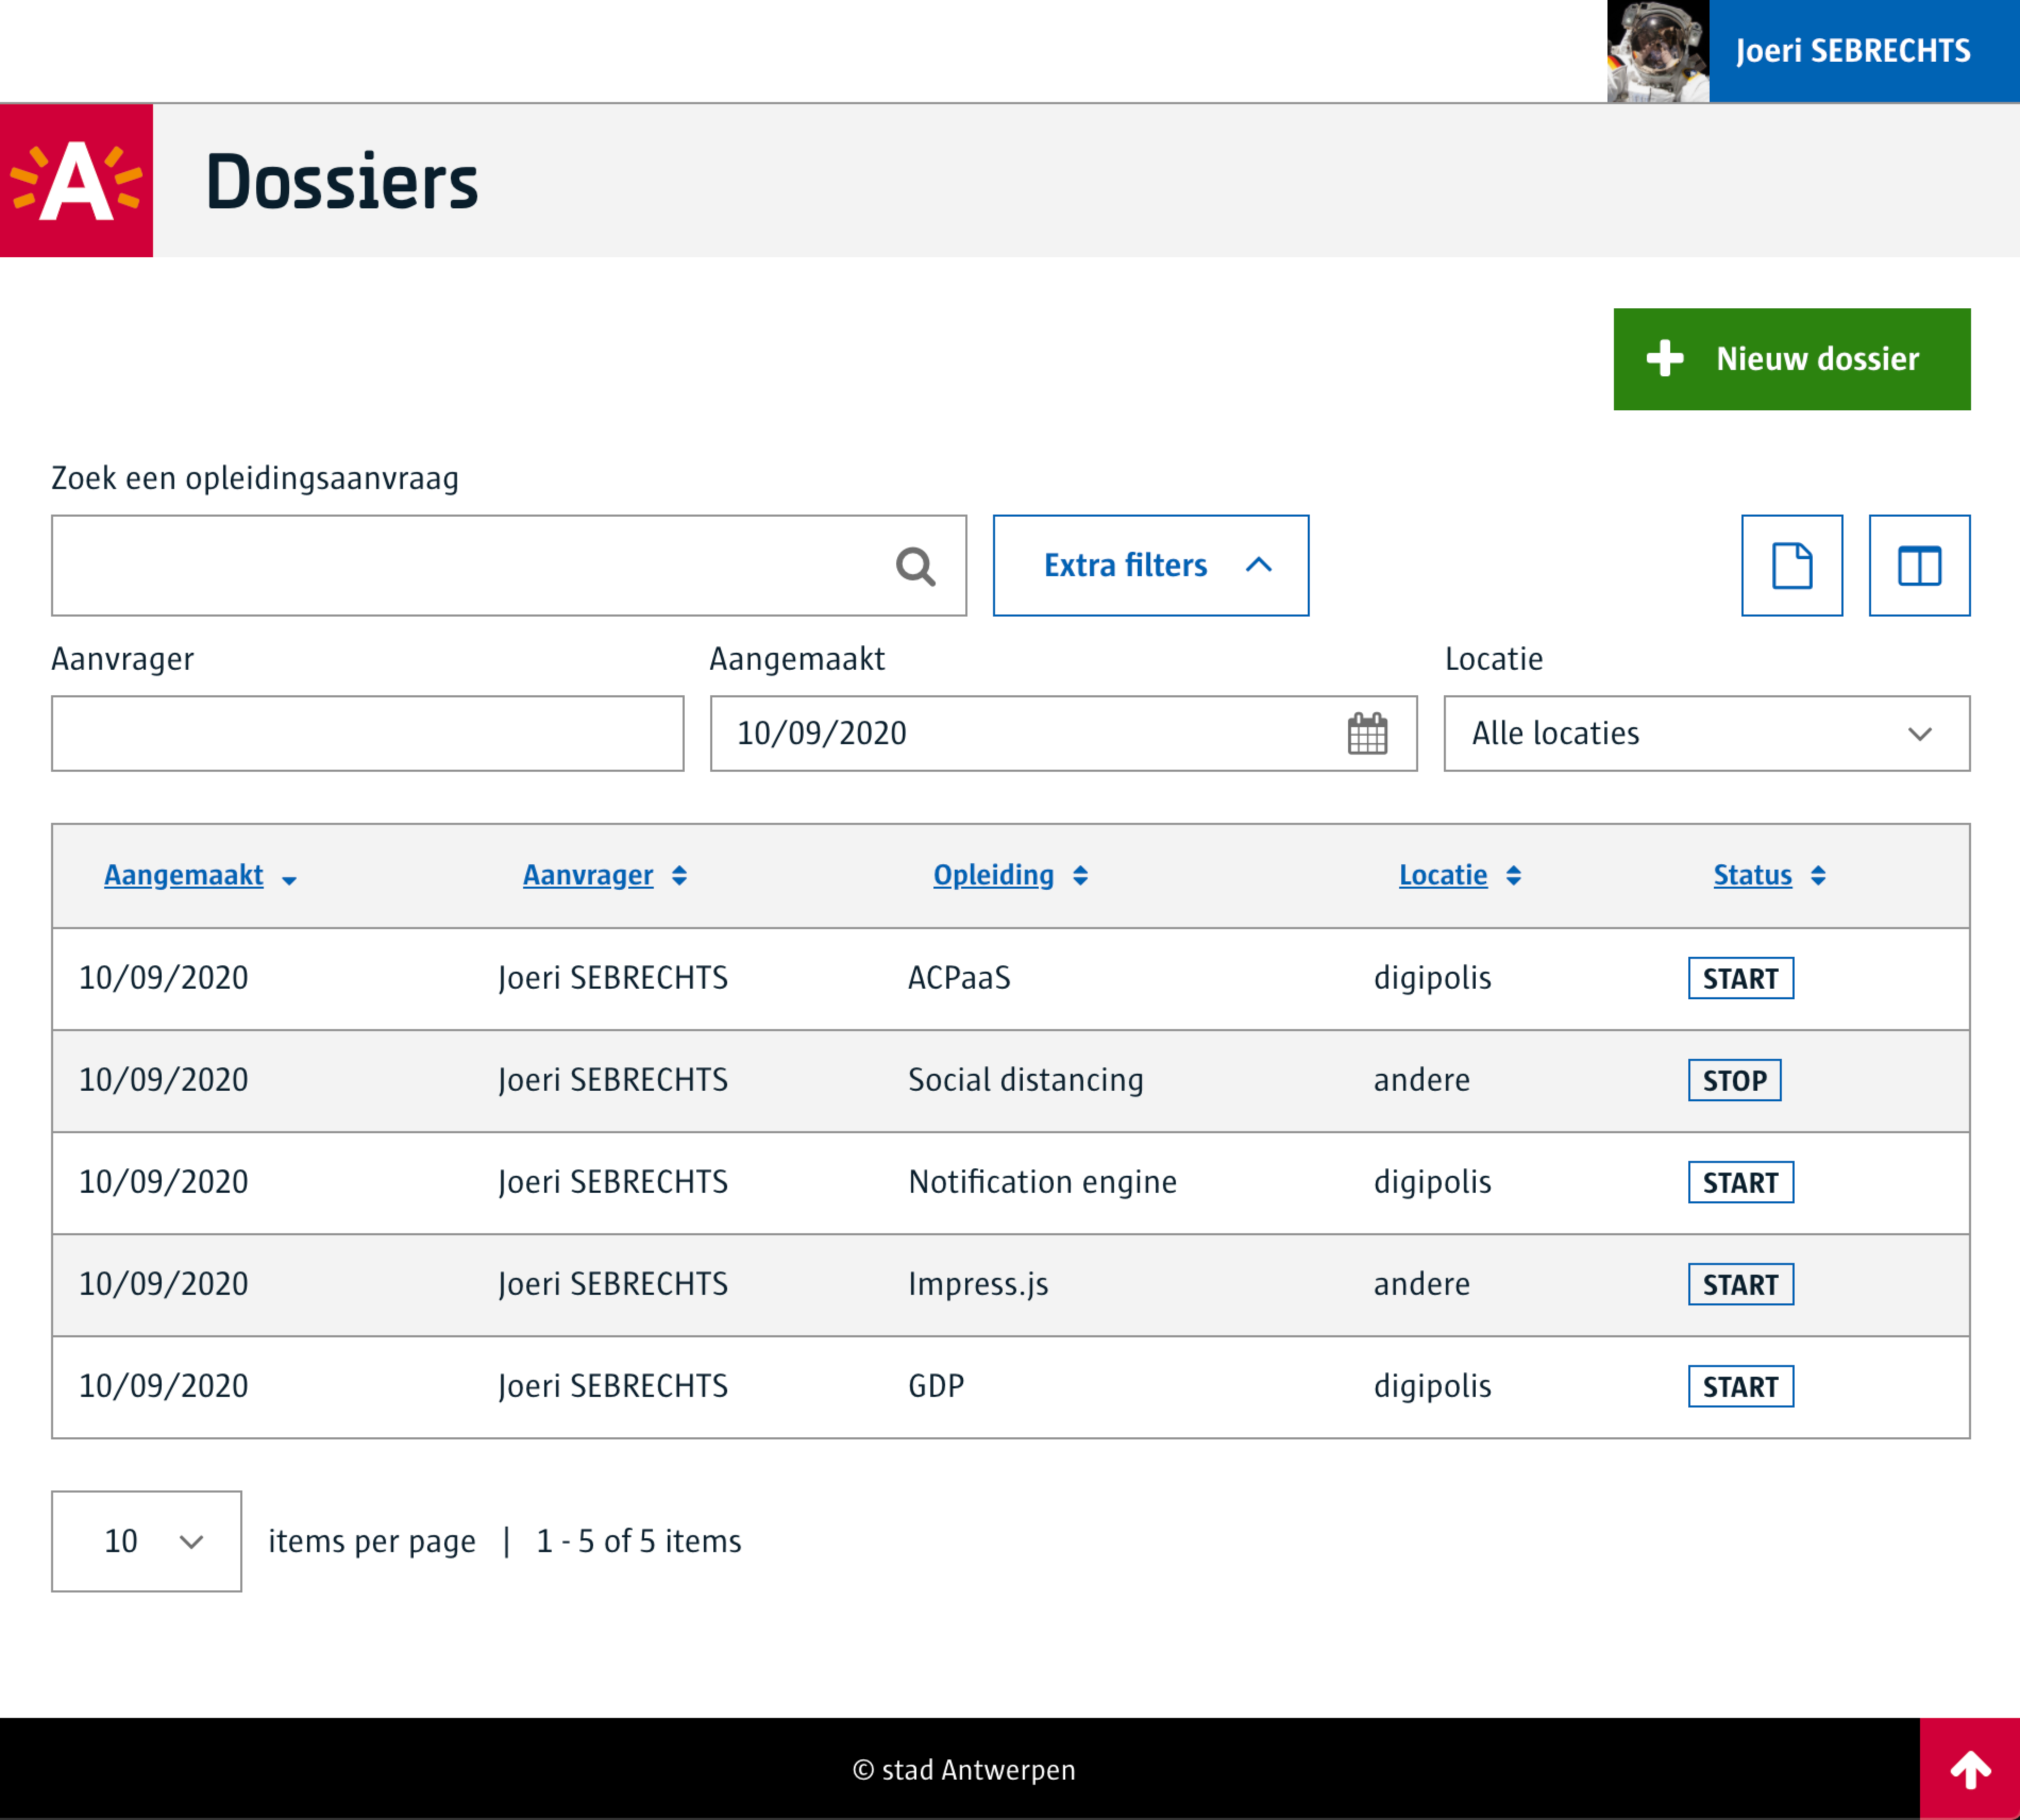The width and height of the screenshot is (2020, 1820).
Task: Click digipolis in the ACPaaS row
Action: 1432,978
